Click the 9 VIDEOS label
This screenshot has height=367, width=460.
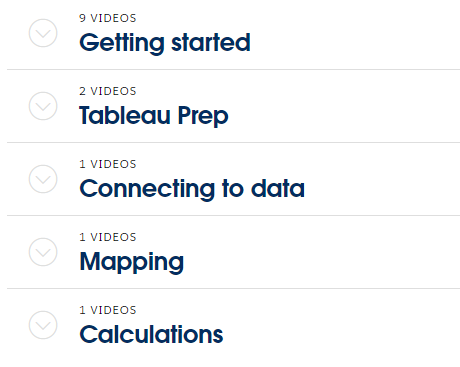click(108, 18)
